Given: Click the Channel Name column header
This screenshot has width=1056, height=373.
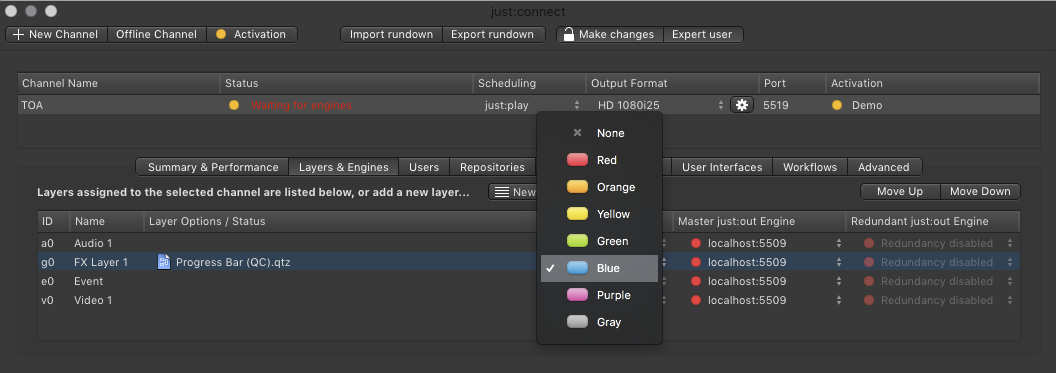Looking at the screenshot, I should coord(119,83).
